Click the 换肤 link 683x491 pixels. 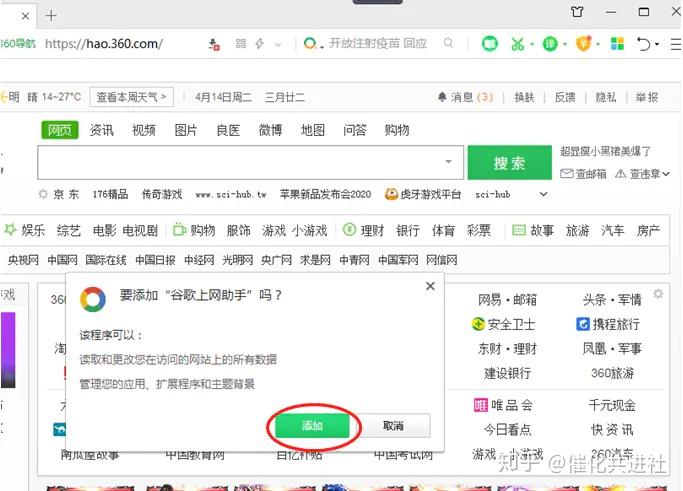[524, 97]
